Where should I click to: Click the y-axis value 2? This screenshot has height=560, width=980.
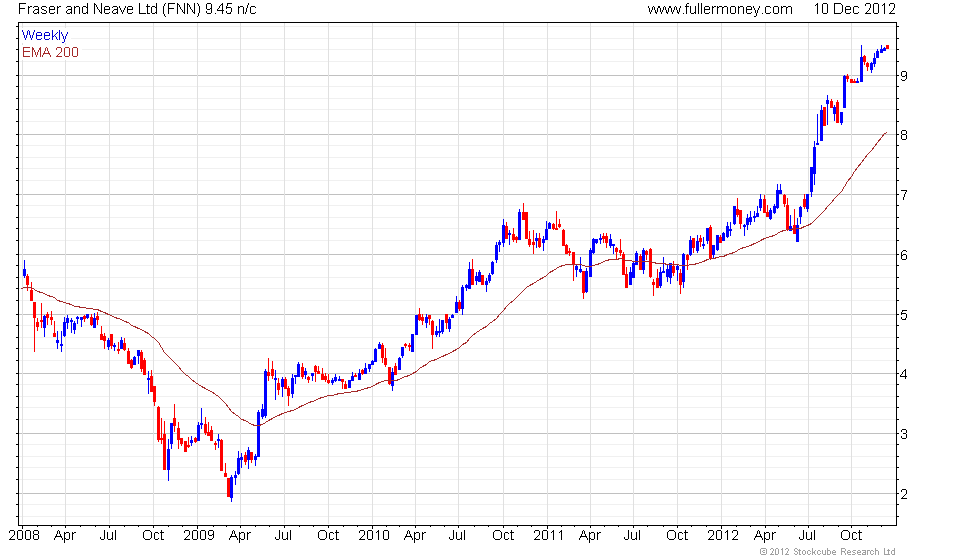click(x=904, y=494)
